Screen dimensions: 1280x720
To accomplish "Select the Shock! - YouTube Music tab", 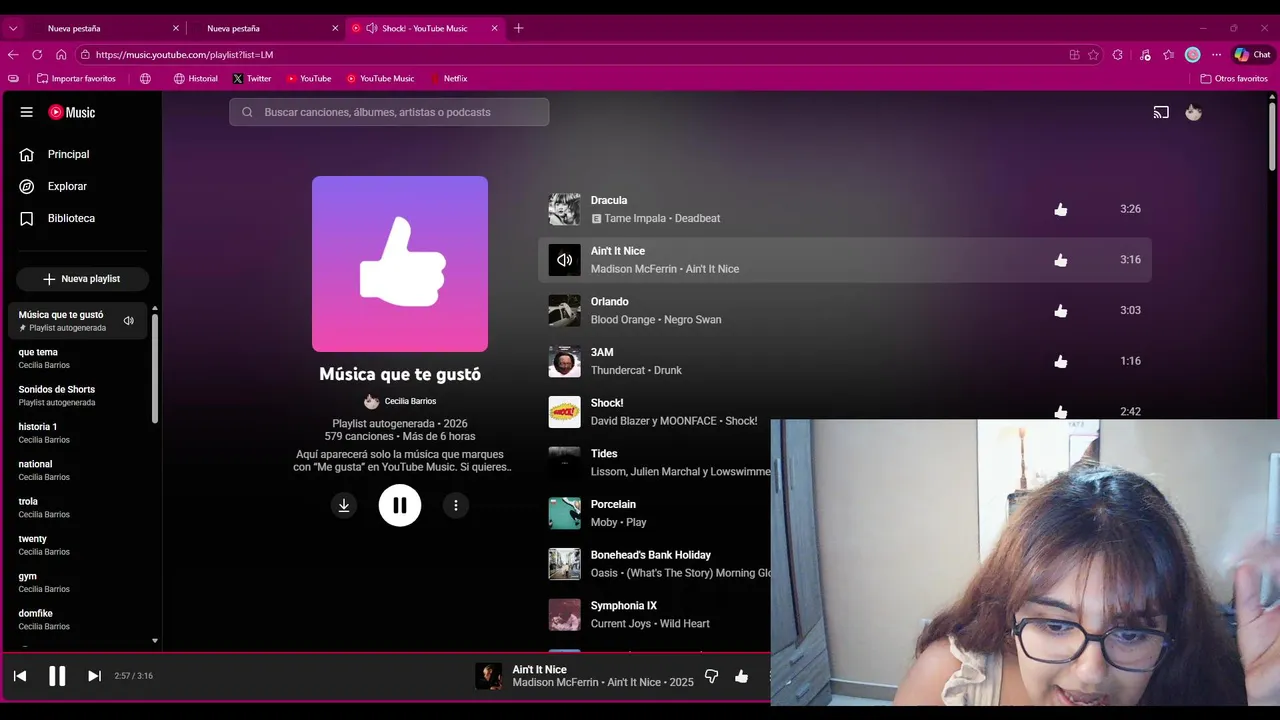I will pyautogui.click(x=424, y=28).
